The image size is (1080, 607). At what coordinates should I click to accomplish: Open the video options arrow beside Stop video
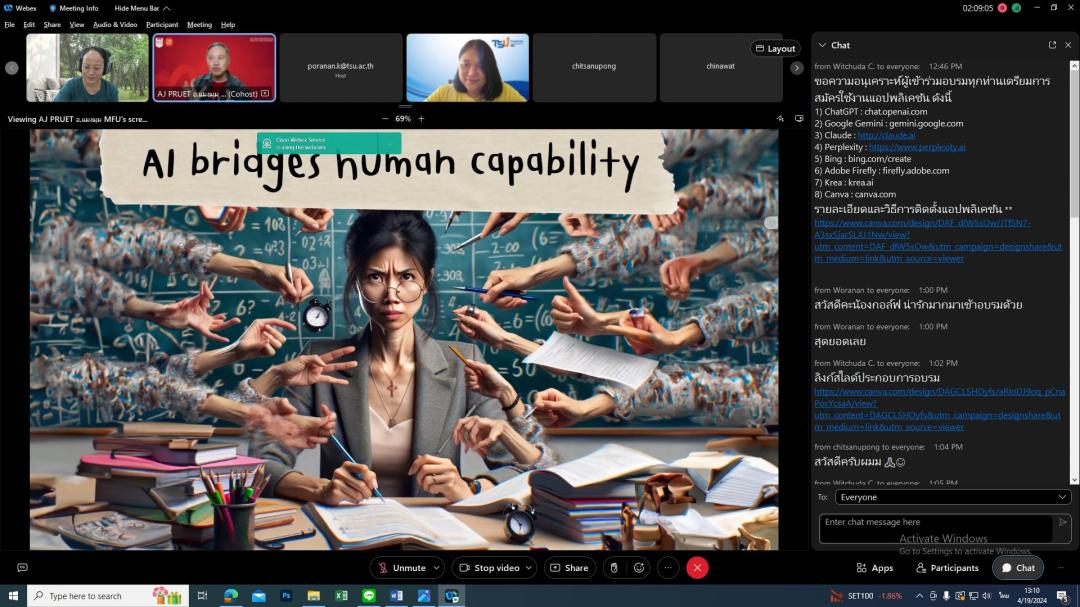pyautogui.click(x=530, y=568)
